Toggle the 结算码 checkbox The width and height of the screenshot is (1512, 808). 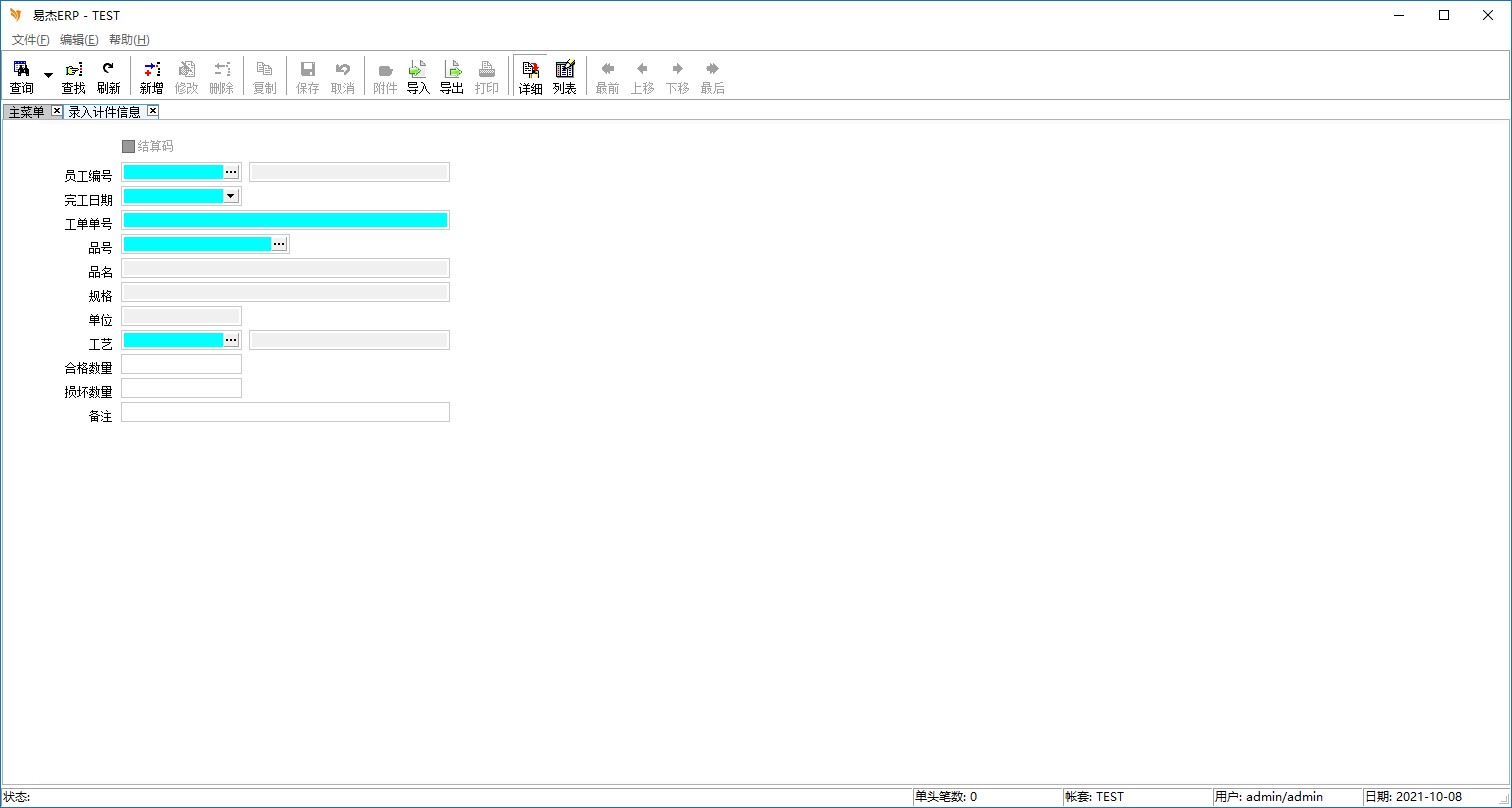[x=128, y=146]
